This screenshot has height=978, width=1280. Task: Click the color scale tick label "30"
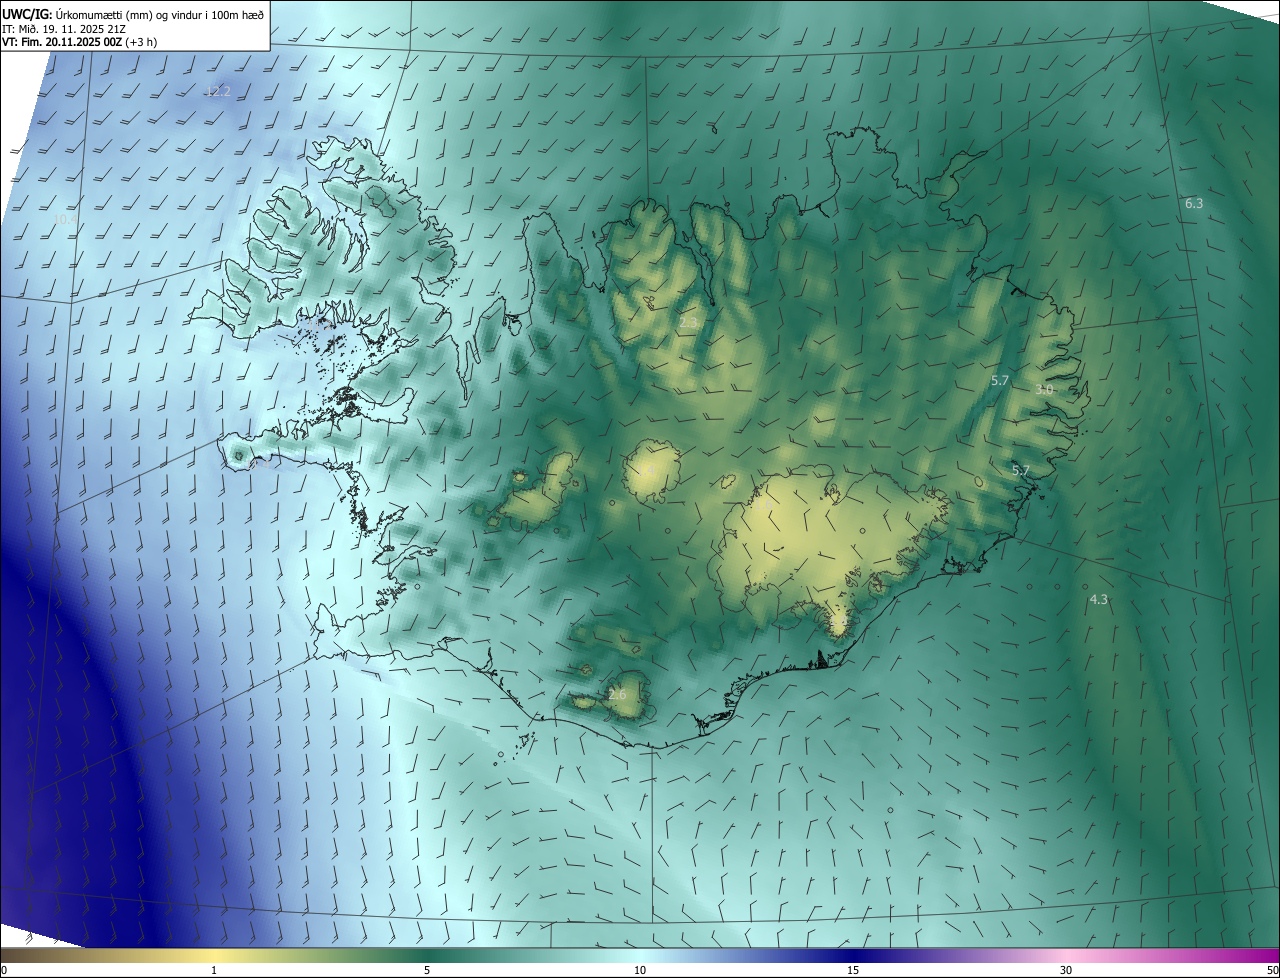click(1066, 971)
